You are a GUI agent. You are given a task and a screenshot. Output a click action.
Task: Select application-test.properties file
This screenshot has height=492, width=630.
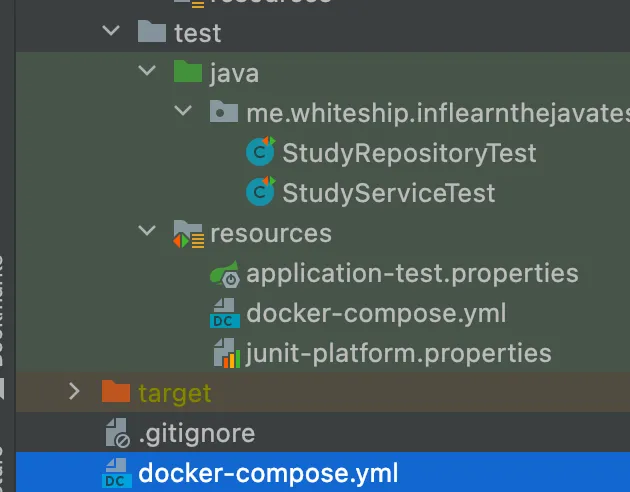click(412, 273)
